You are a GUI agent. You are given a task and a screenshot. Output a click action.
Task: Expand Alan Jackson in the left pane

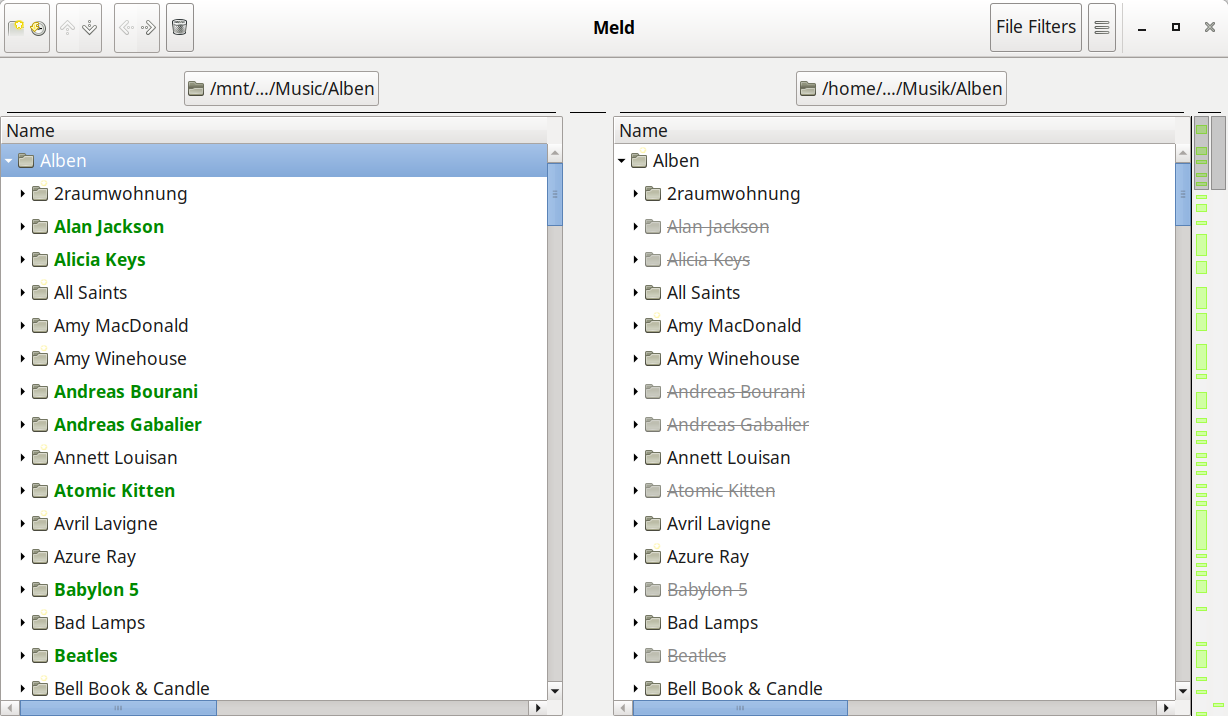22,227
